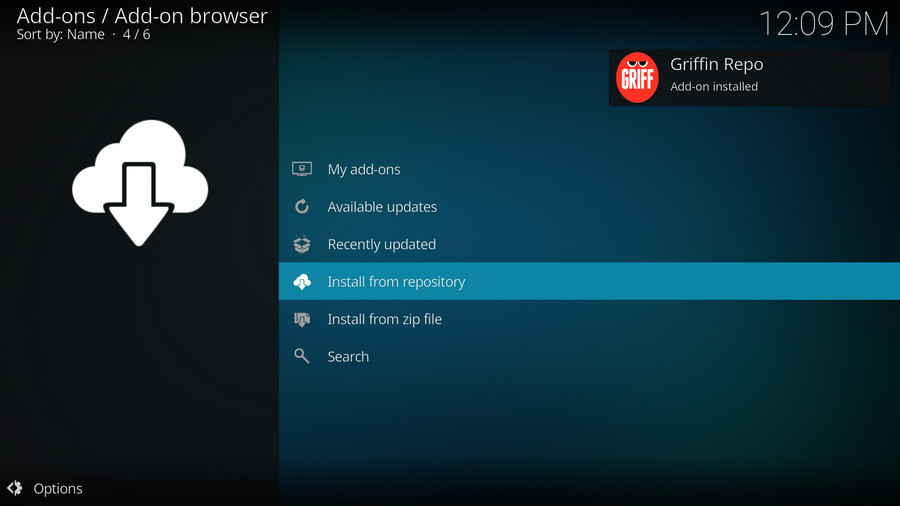Click the cloud icon beside Install from repository

(302, 282)
